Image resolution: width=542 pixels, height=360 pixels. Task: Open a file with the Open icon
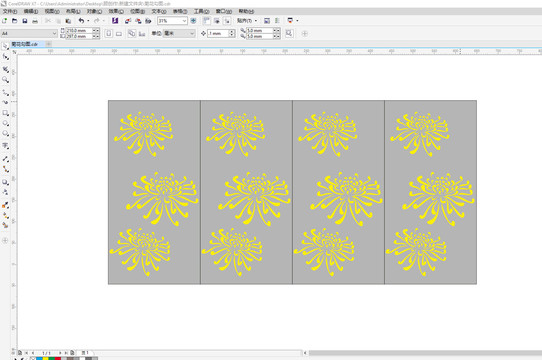click(x=15, y=21)
